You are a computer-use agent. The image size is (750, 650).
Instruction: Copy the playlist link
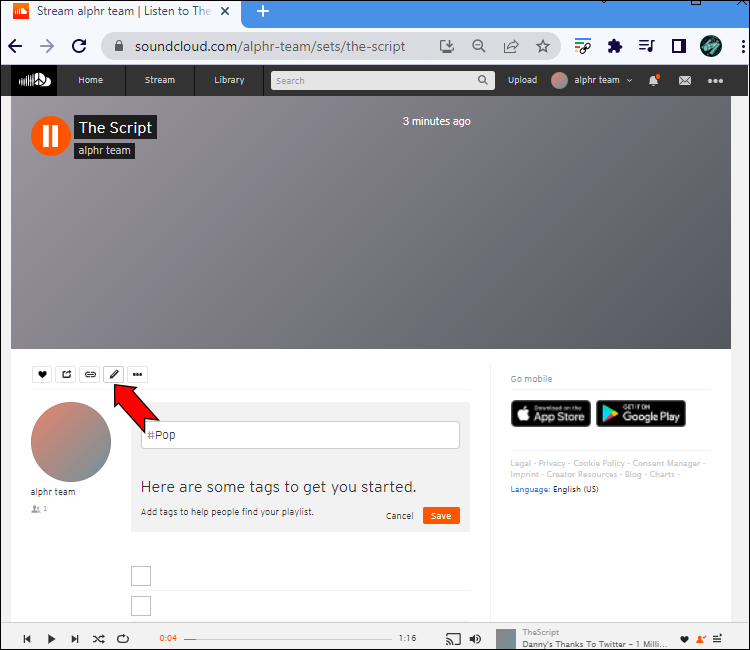pos(90,374)
